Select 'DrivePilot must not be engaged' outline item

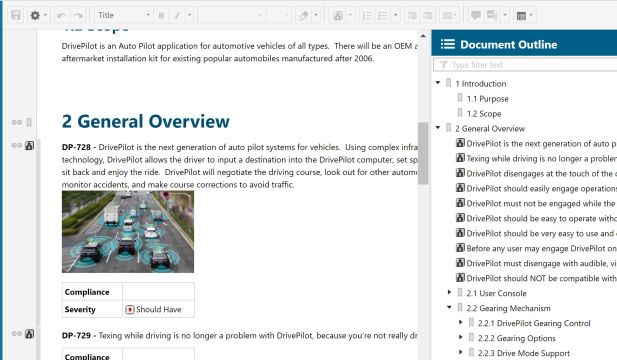click(541, 203)
